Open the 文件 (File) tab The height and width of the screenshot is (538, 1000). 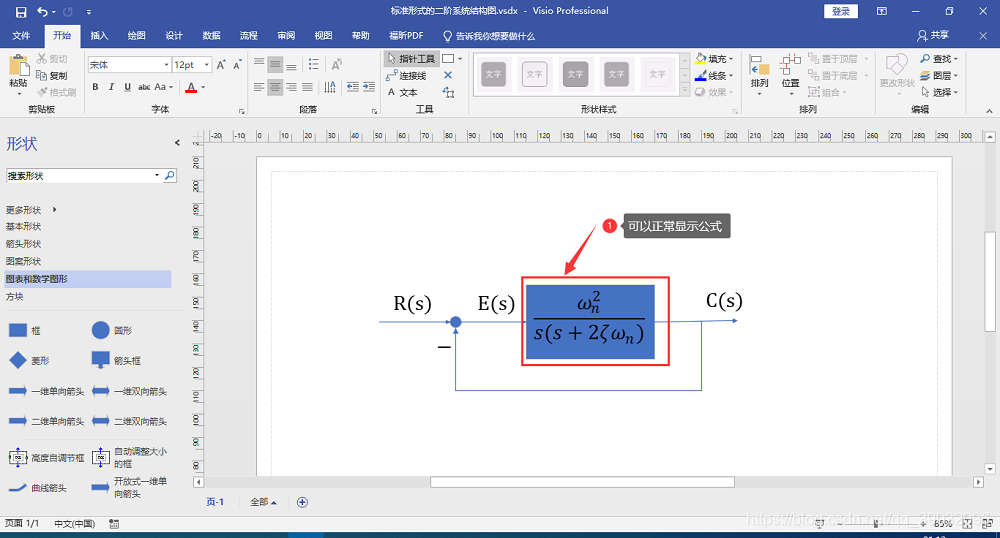[x=21, y=36]
